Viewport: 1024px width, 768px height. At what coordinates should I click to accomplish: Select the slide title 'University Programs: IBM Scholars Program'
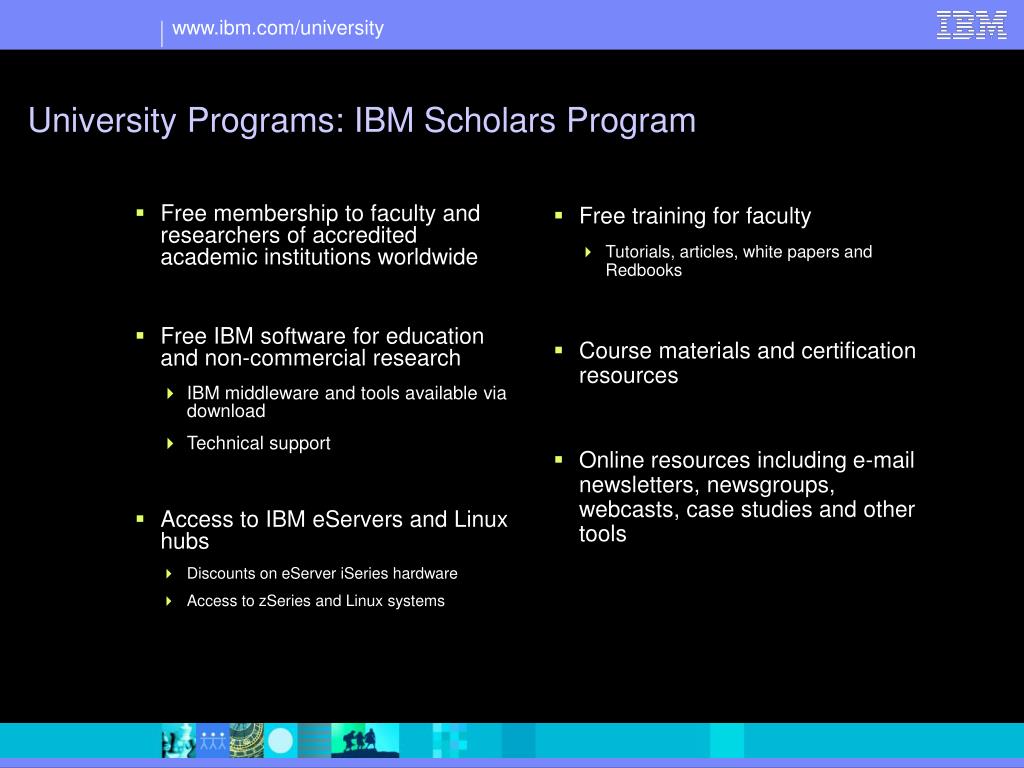pos(362,121)
